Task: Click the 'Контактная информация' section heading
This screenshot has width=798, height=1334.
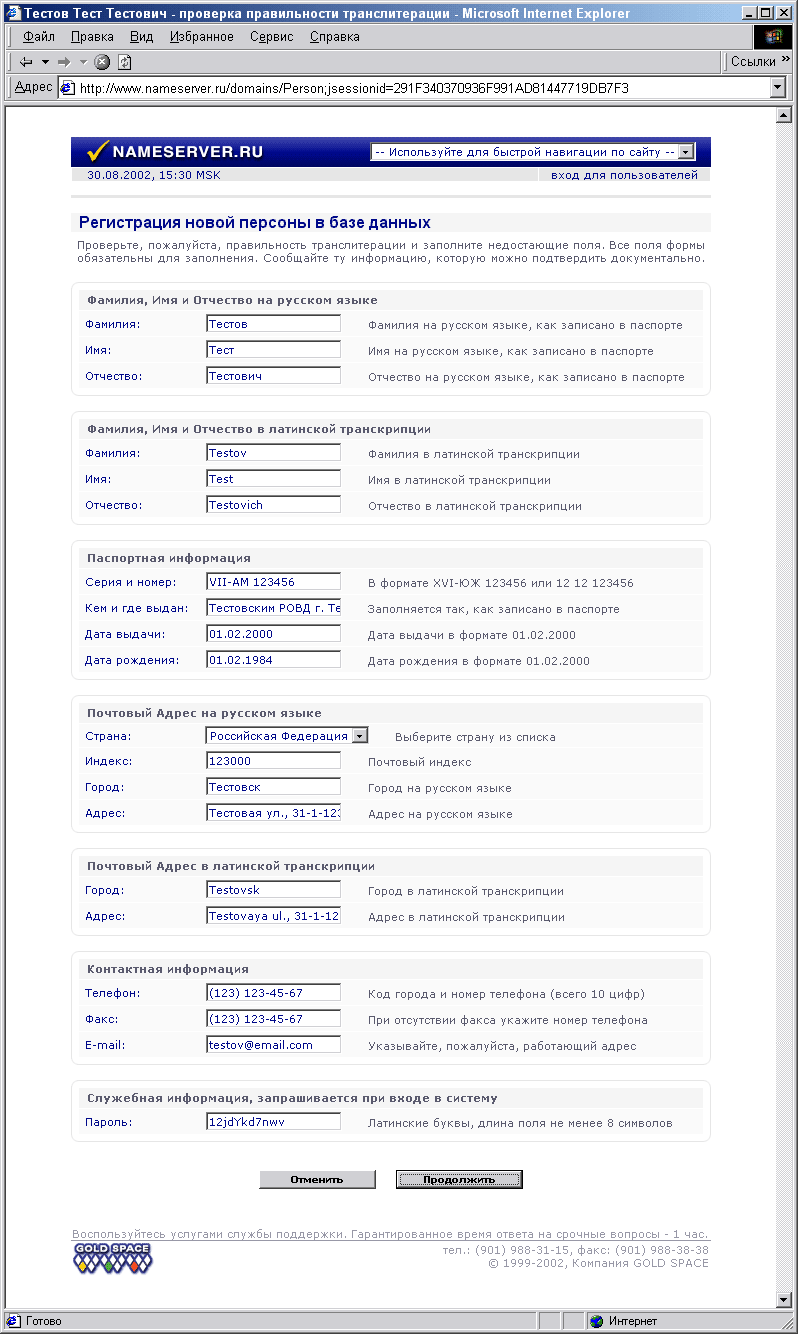Action: coord(168,969)
